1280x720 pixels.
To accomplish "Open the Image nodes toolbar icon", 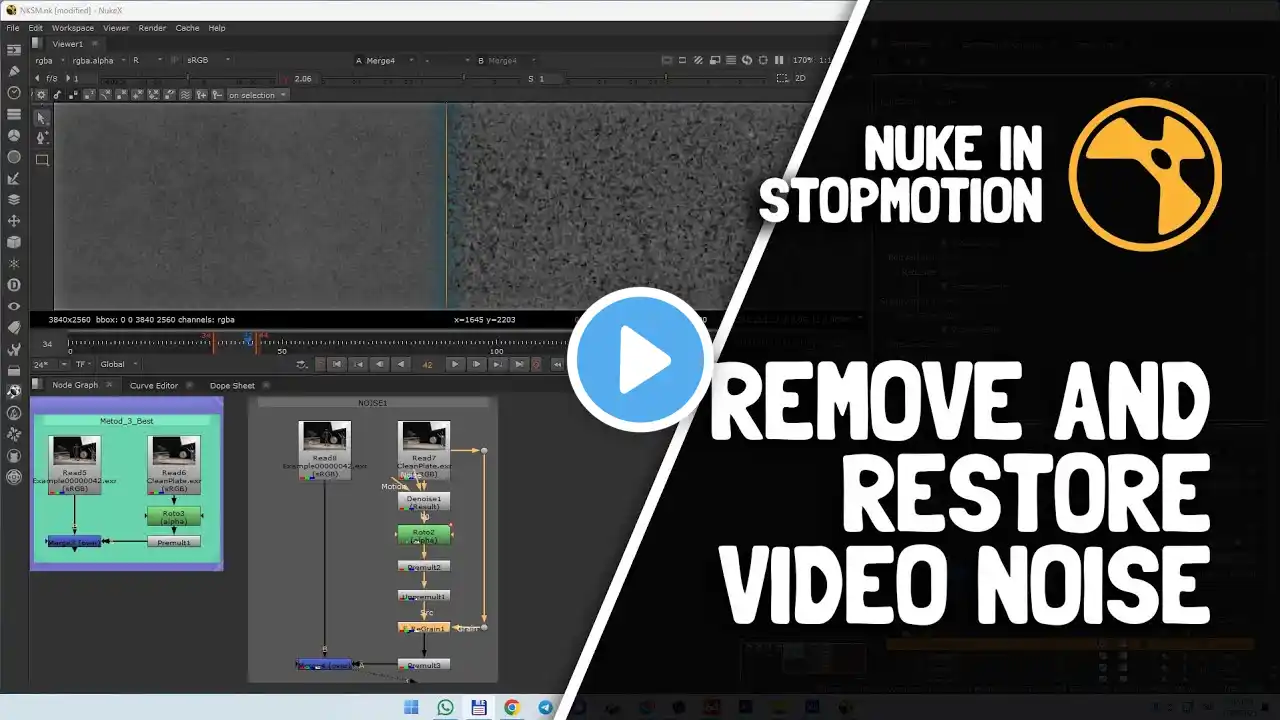I will coord(14,50).
